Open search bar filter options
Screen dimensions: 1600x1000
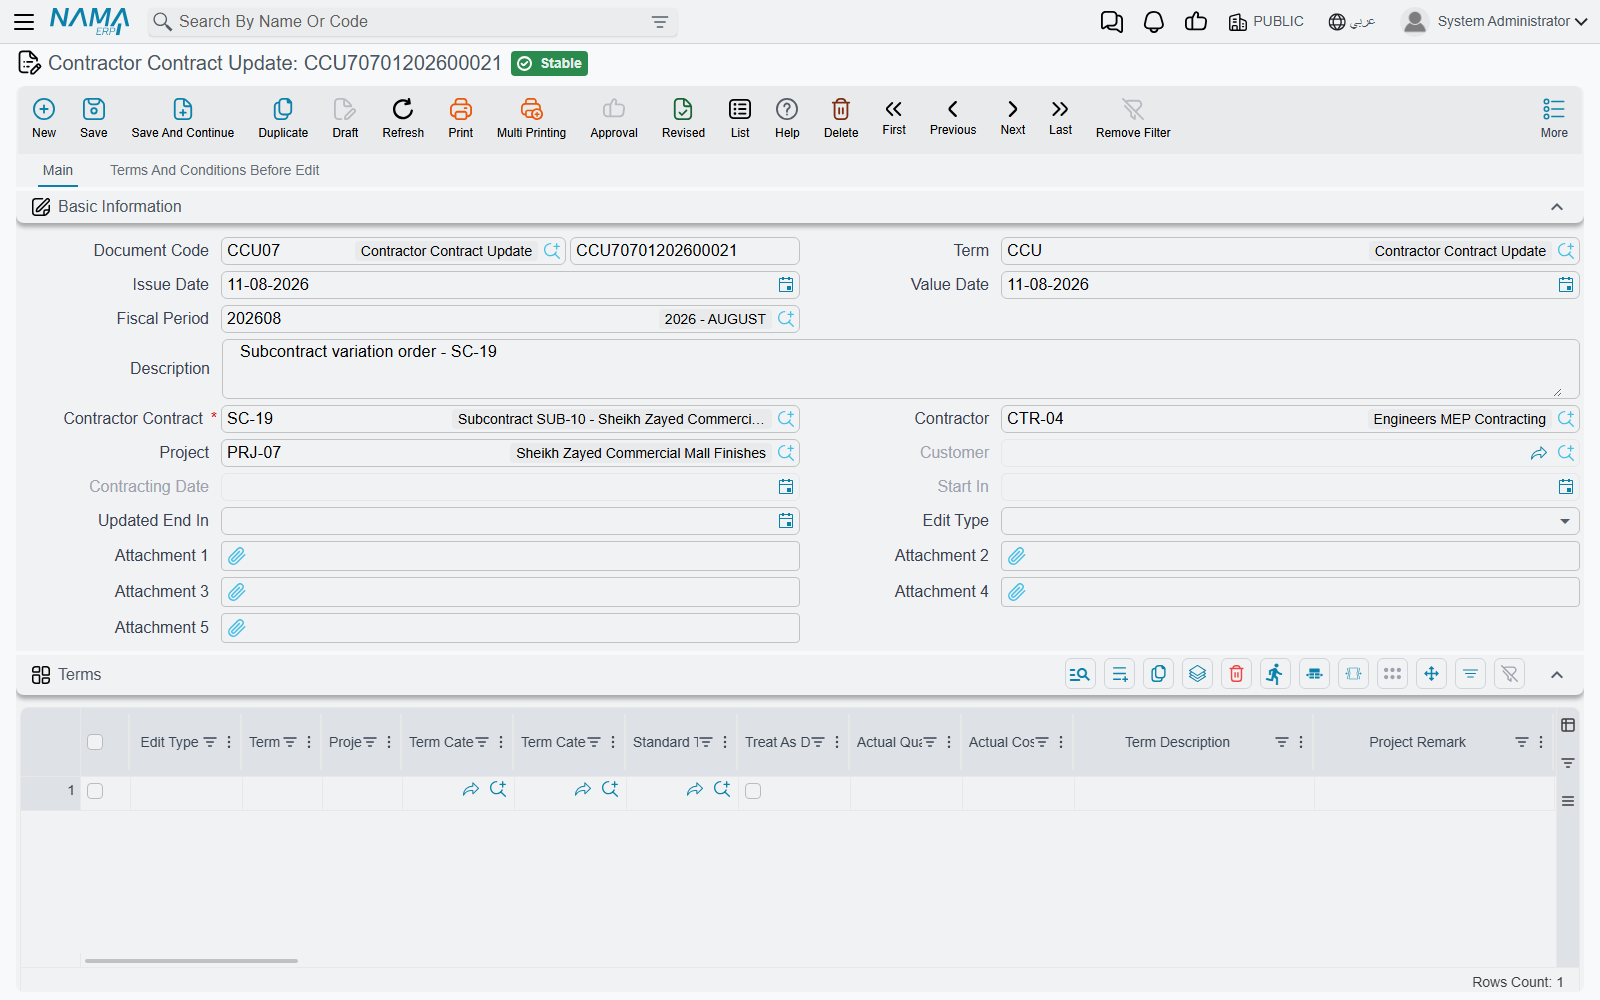point(660,22)
